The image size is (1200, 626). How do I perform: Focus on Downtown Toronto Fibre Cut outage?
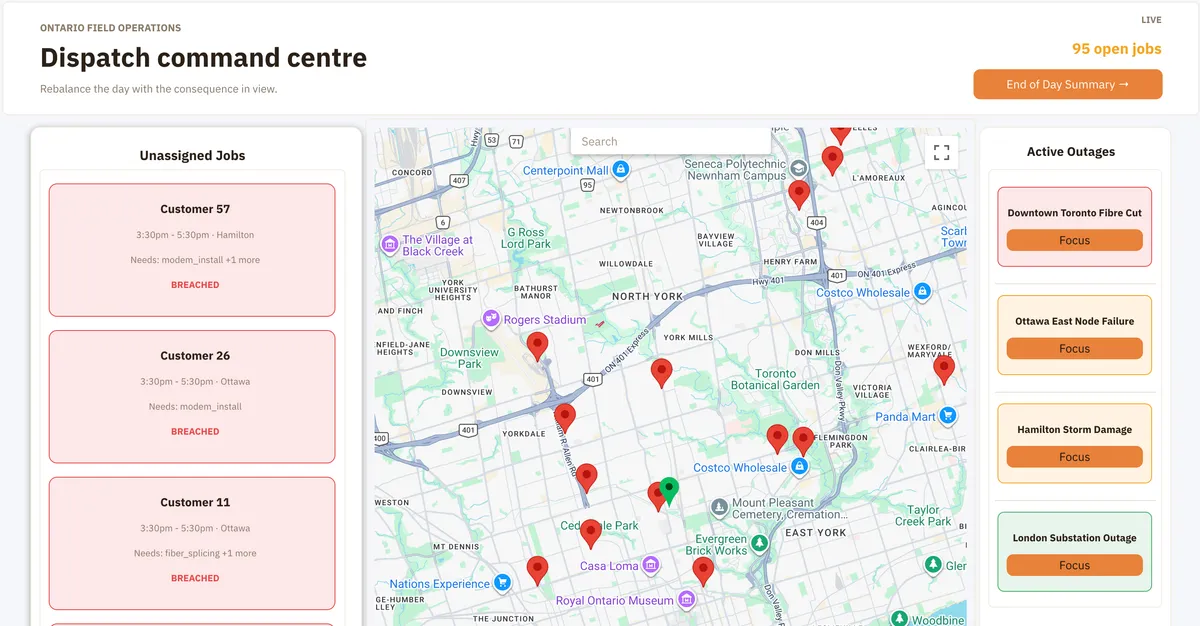pyautogui.click(x=1074, y=240)
